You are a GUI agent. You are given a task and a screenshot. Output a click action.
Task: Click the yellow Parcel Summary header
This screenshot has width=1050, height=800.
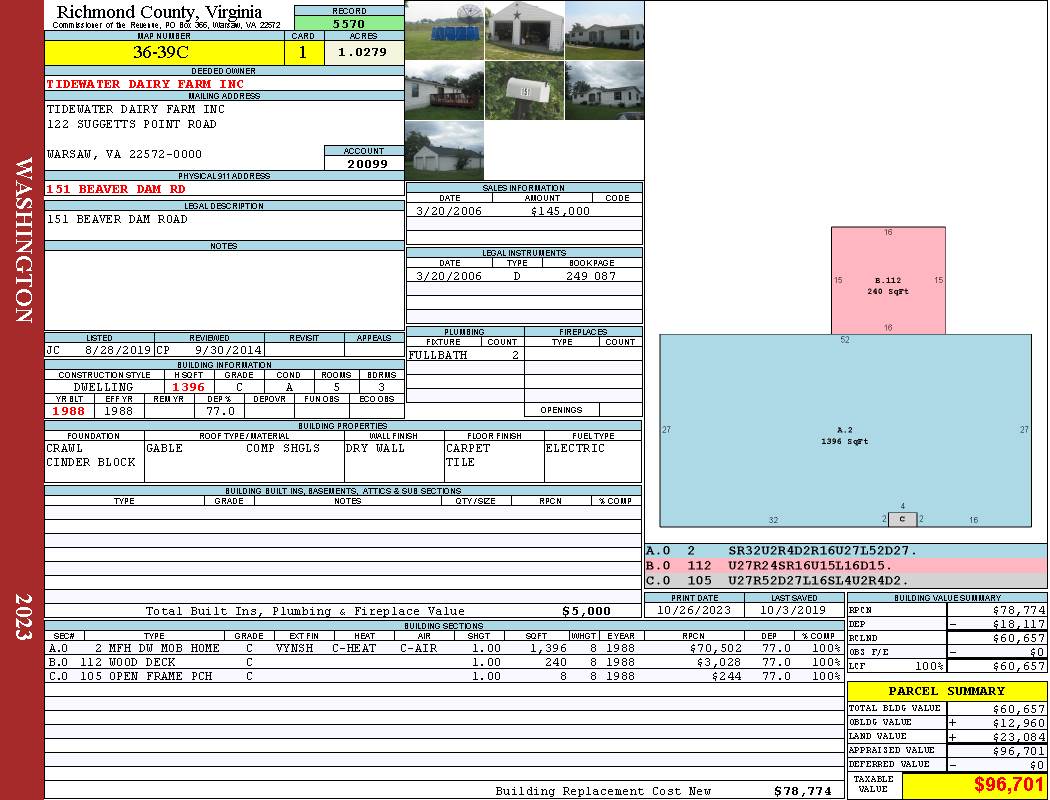tap(947, 691)
